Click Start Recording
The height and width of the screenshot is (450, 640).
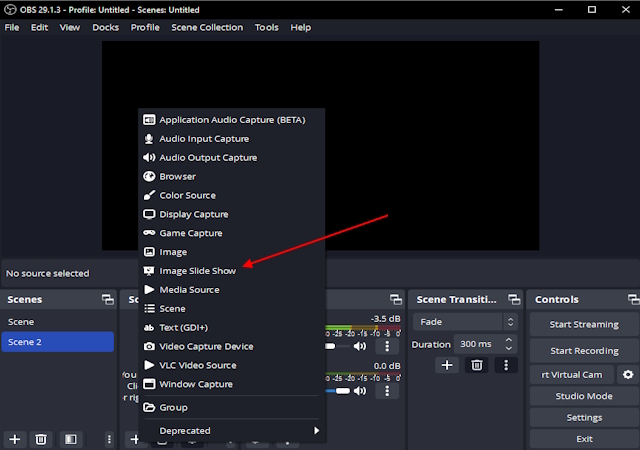point(584,351)
